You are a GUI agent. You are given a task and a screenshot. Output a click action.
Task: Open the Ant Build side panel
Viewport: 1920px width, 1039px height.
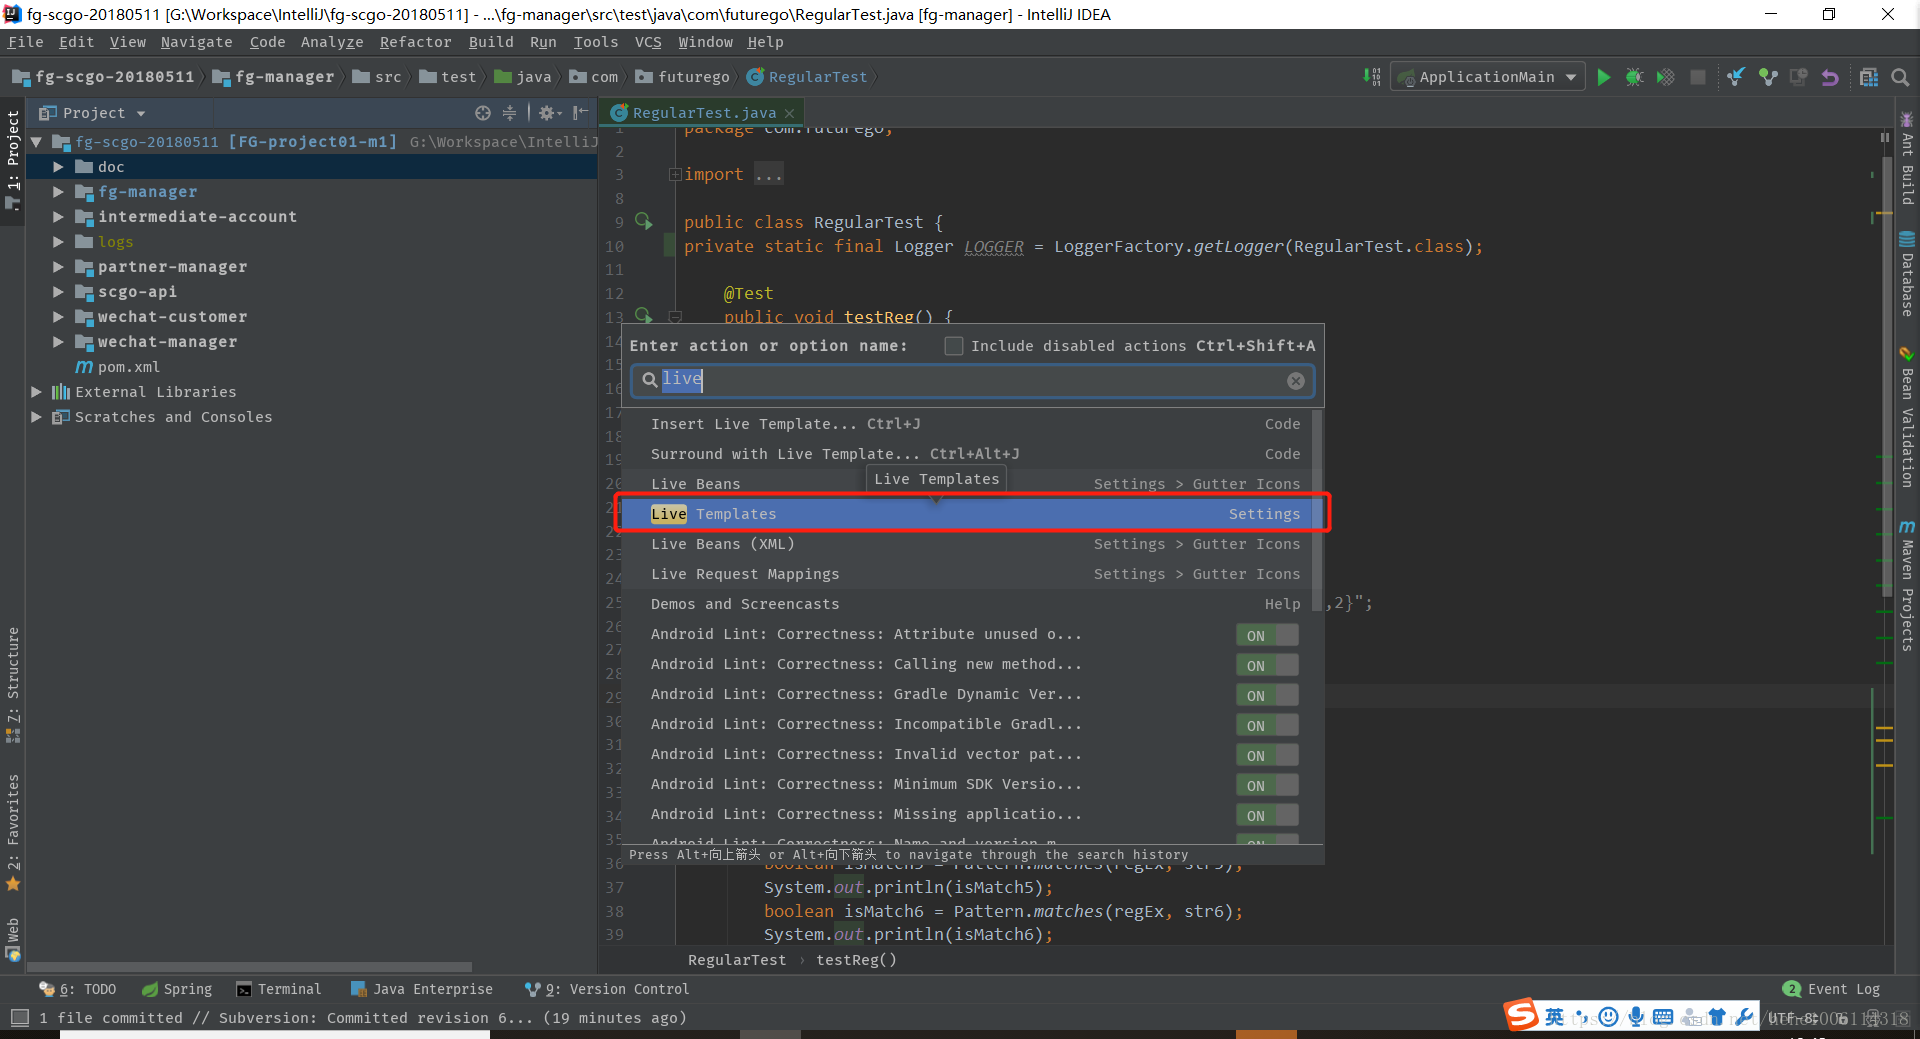coord(1907,160)
